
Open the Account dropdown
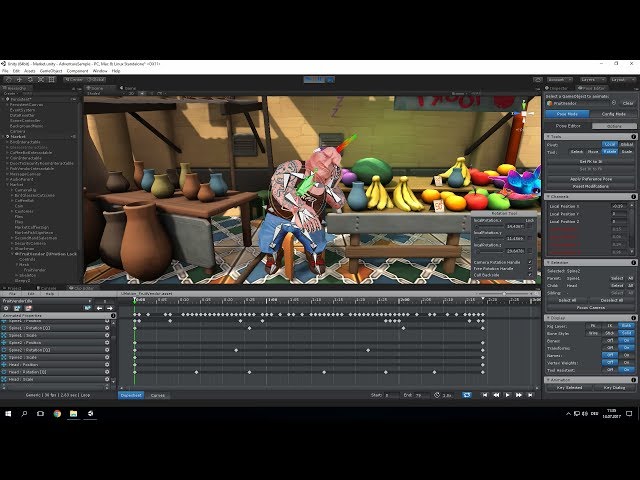(x=560, y=80)
